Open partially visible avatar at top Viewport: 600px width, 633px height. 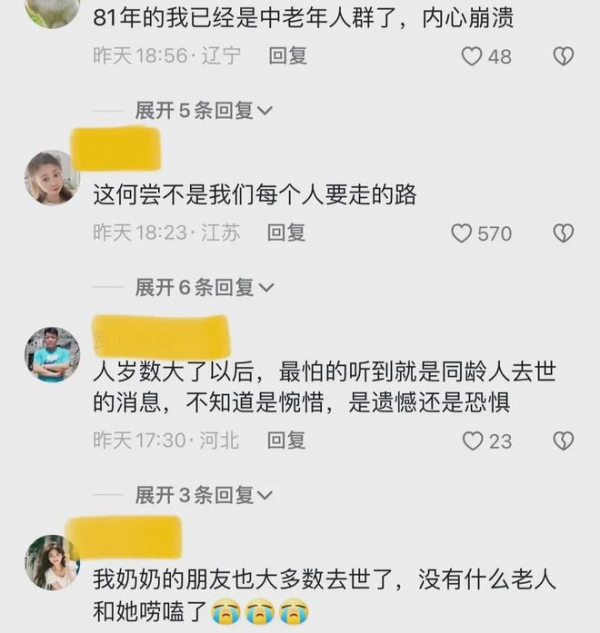[52, 14]
